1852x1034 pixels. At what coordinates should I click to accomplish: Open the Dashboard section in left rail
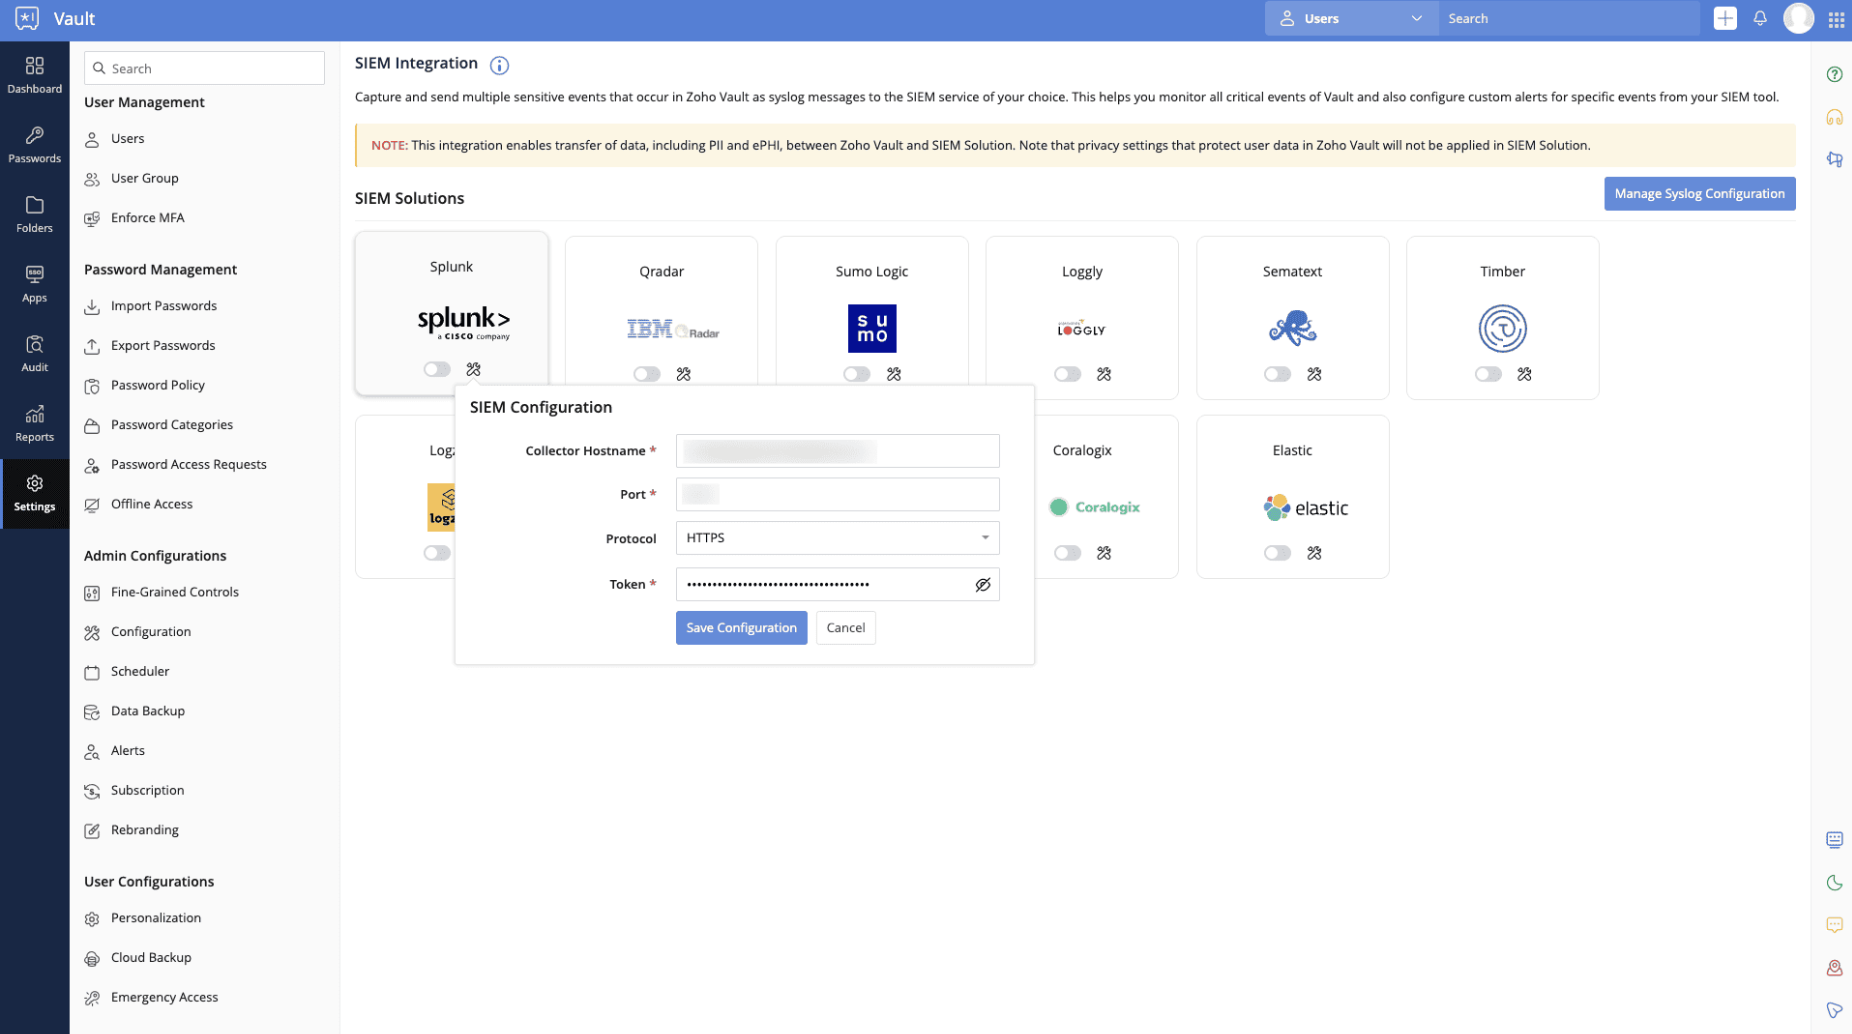[x=34, y=75]
